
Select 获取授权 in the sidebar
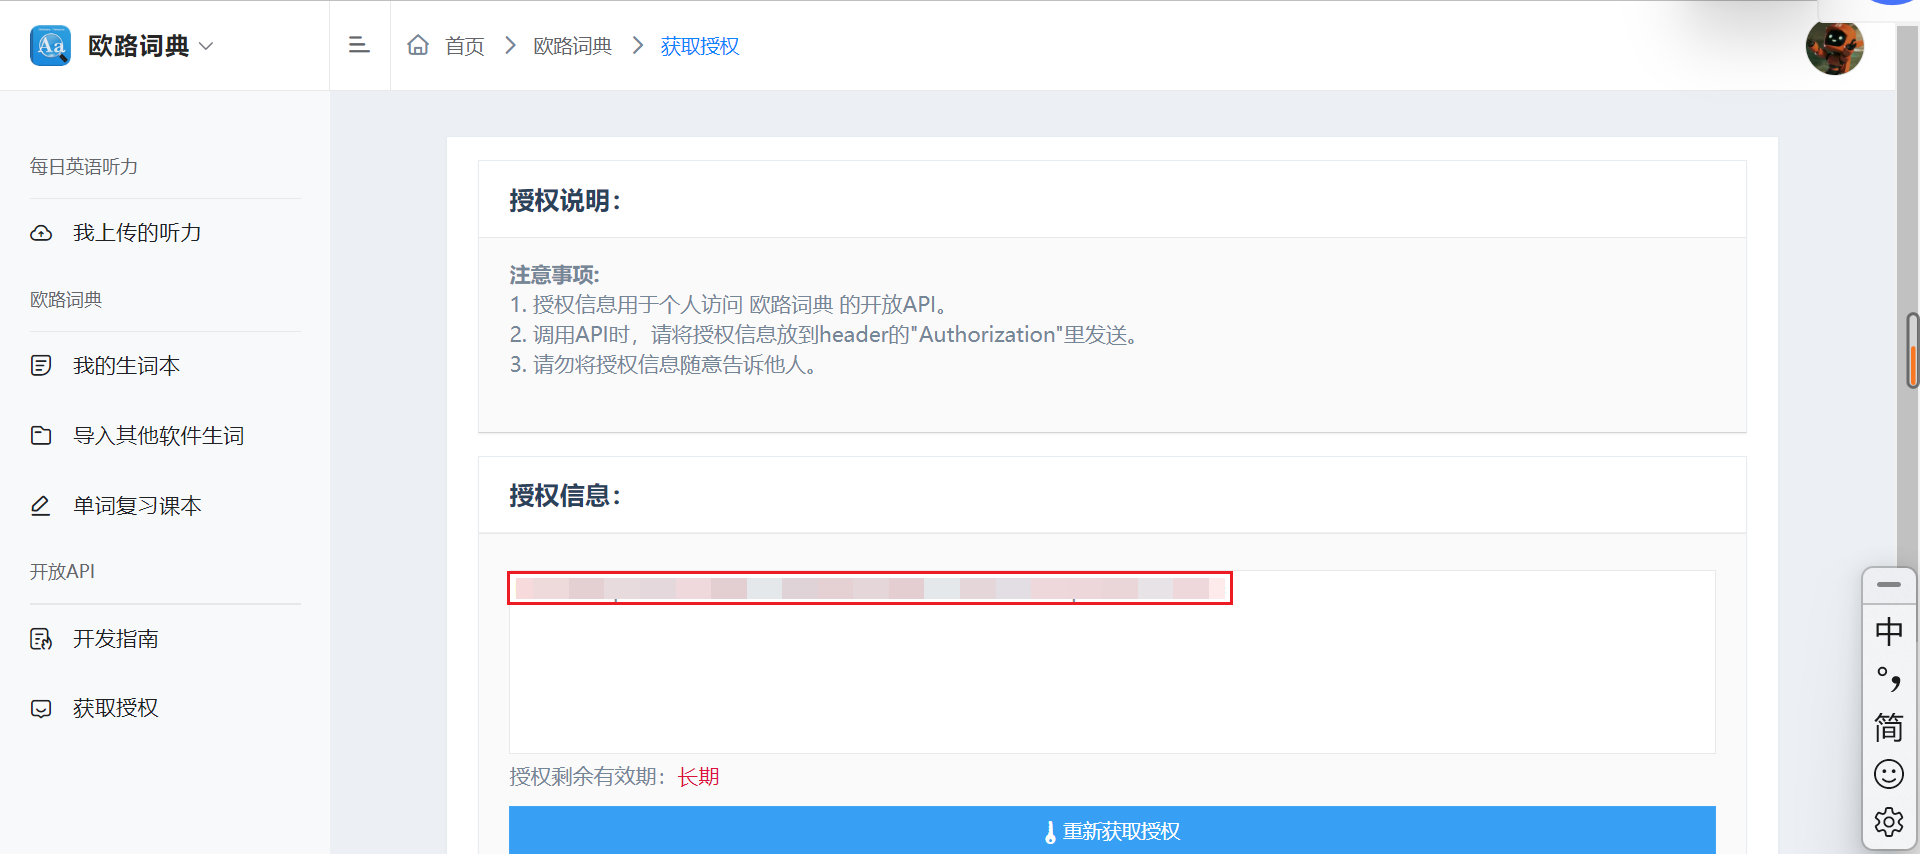tap(115, 708)
